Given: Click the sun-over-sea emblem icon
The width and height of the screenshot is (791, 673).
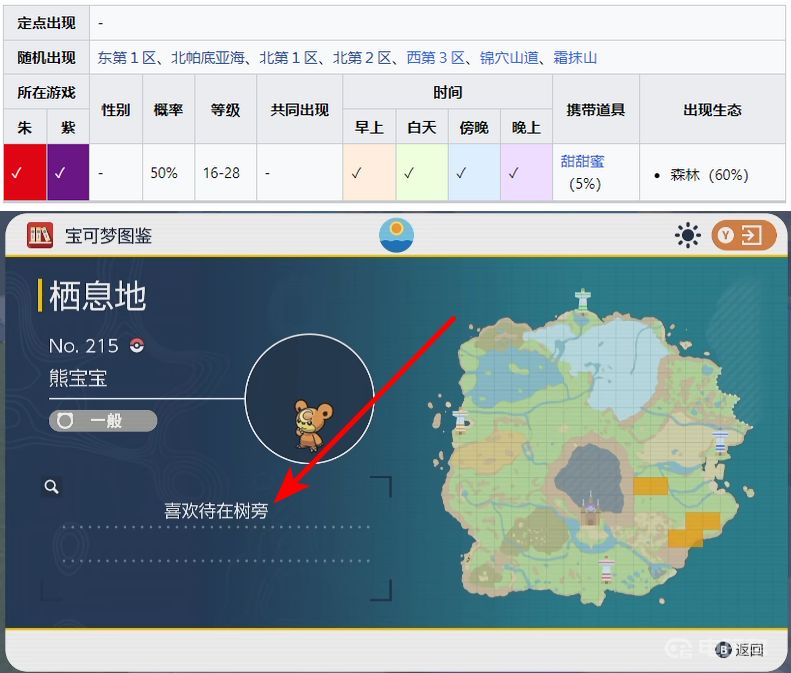Looking at the screenshot, I should click(x=397, y=235).
